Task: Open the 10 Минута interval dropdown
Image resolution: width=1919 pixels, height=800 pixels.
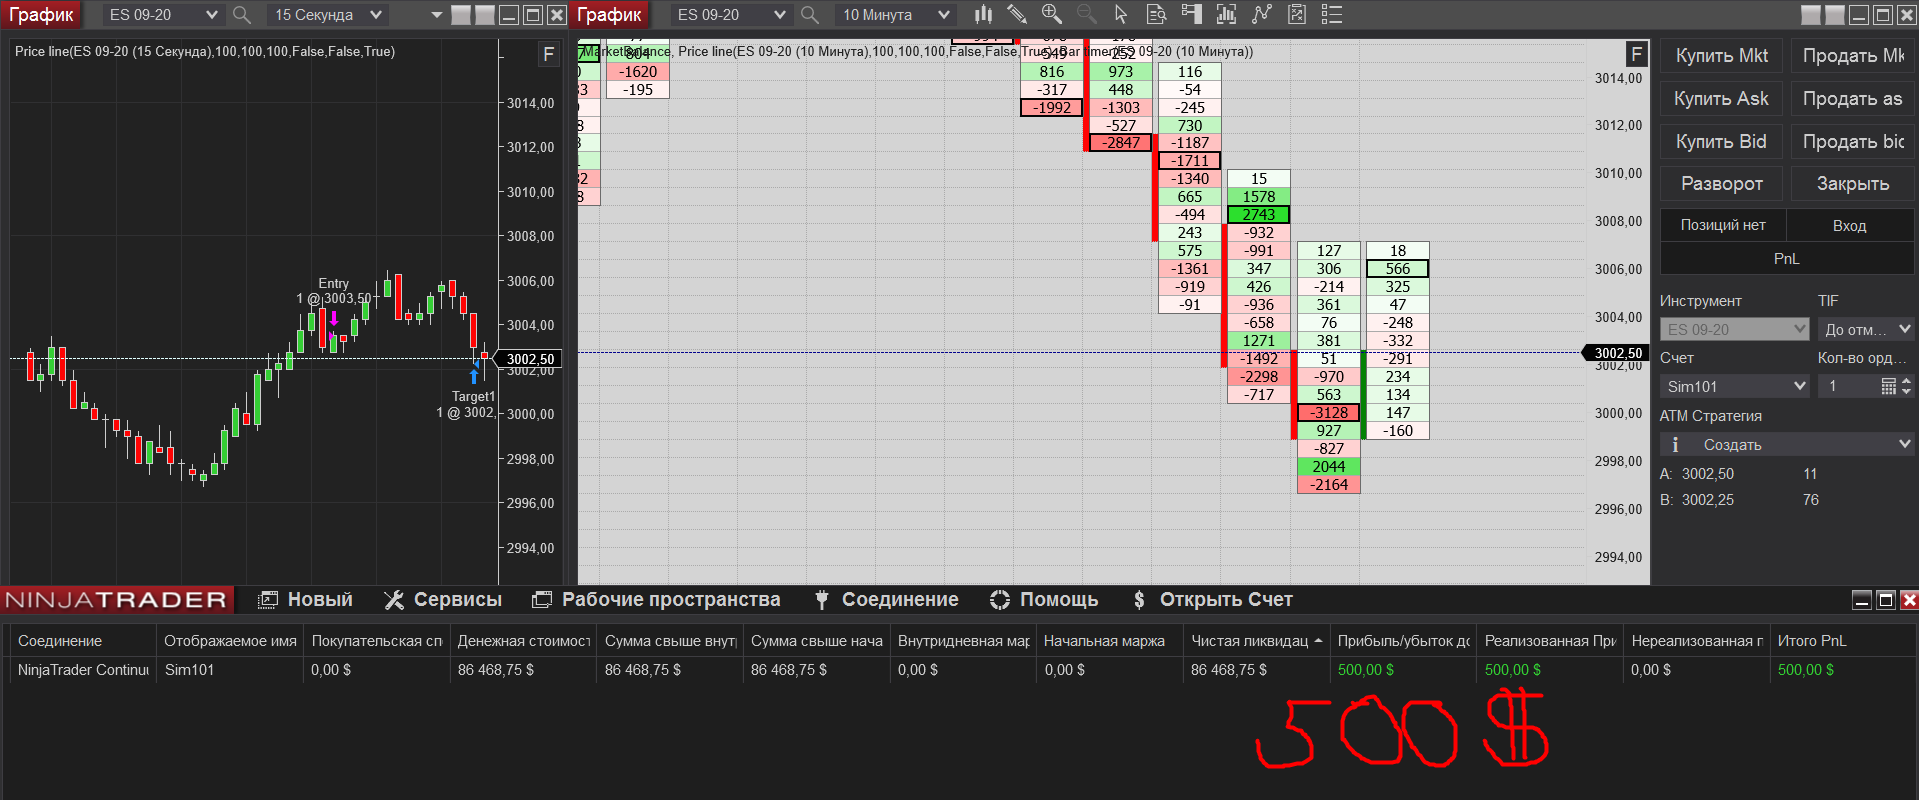Action: (896, 15)
